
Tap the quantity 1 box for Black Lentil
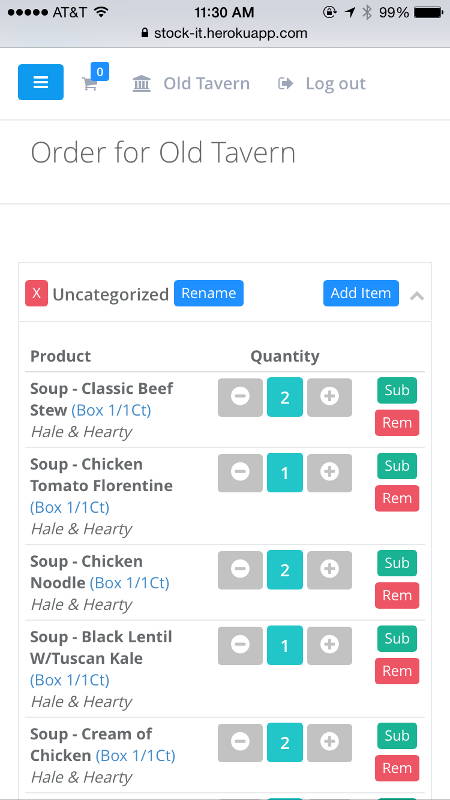(285, 645)
